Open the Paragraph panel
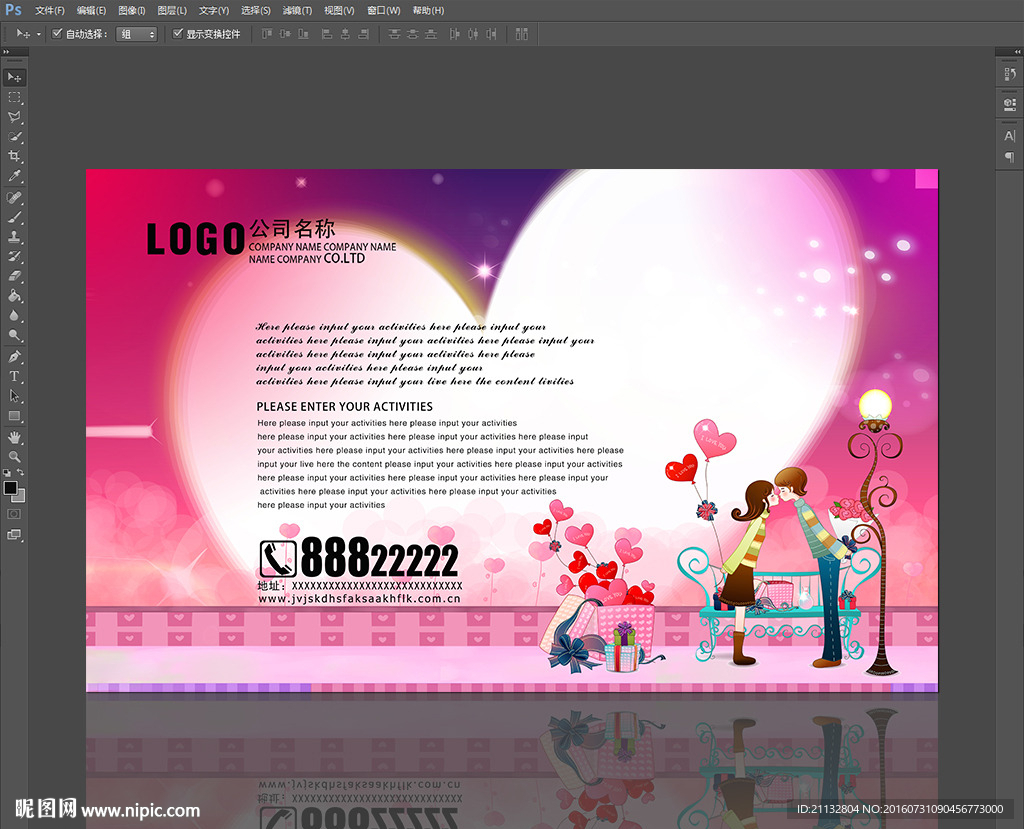The image size is (1024, 829). [x=1010, y=157]
